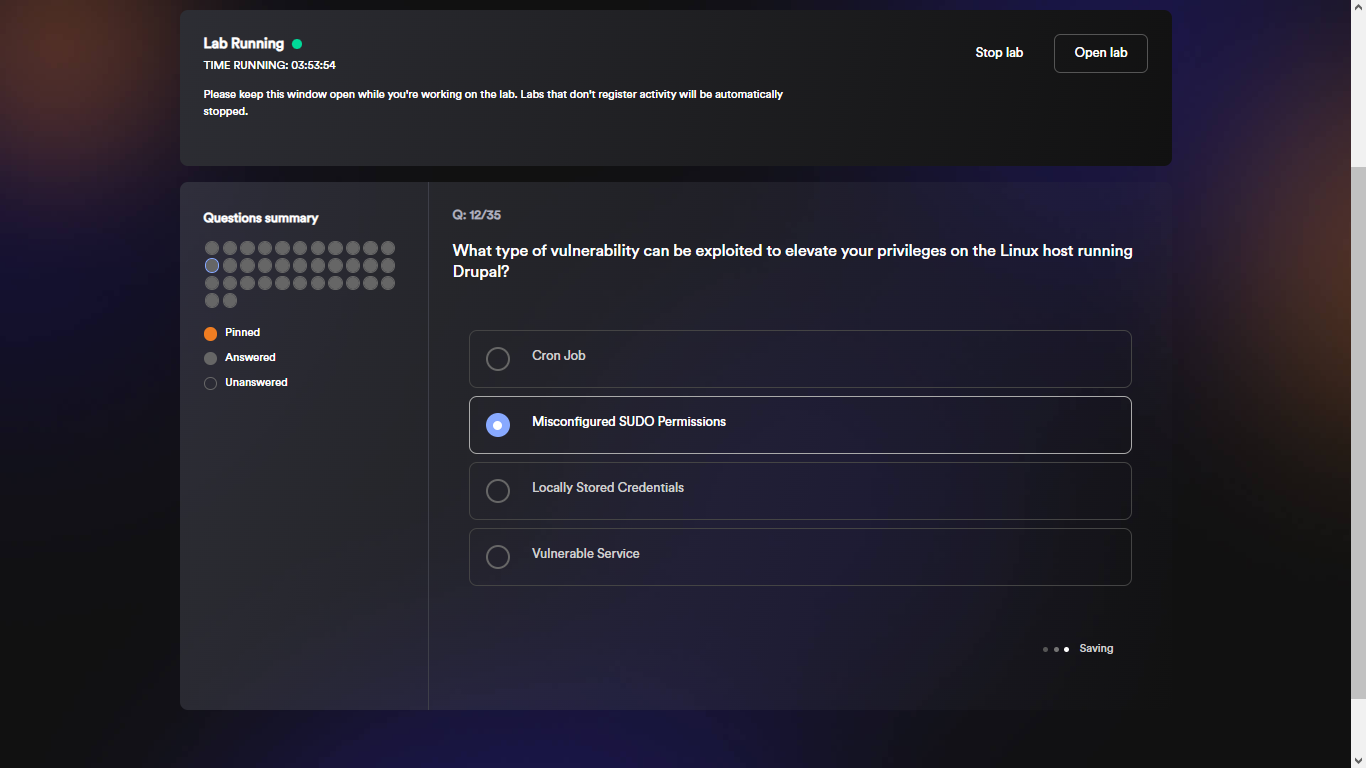Choose the Locally Stored Credentials option
Screen dimensions: 1366x768
pos(800,491)
